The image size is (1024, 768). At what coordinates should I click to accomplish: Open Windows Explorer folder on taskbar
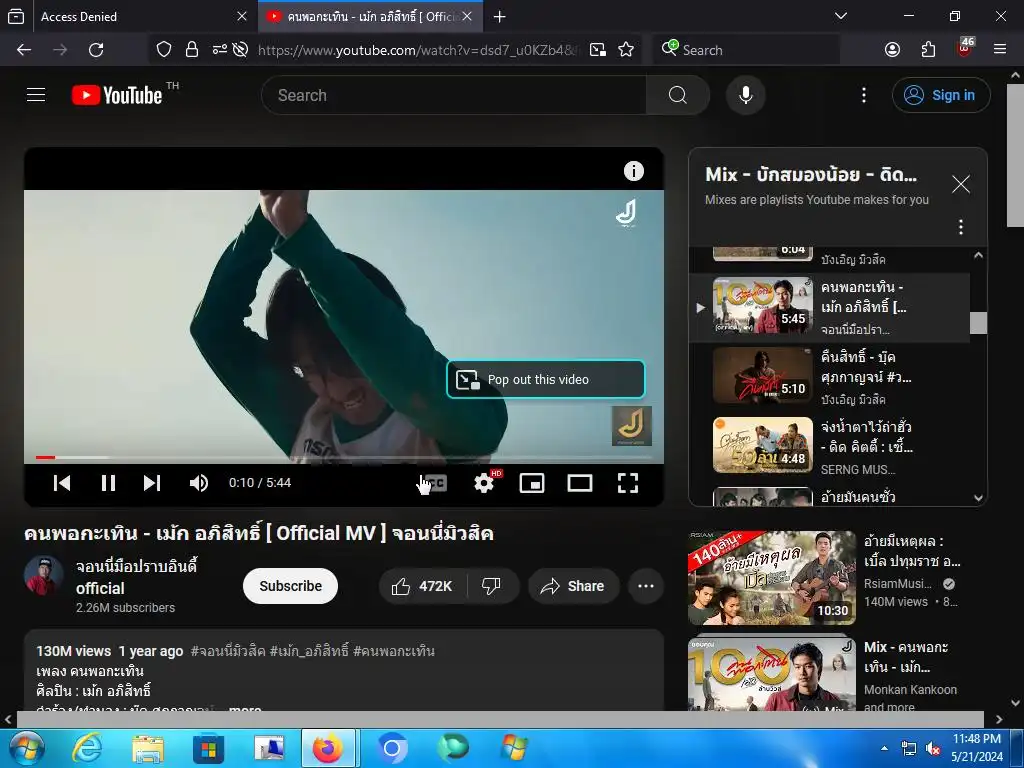tap(148, 748)
